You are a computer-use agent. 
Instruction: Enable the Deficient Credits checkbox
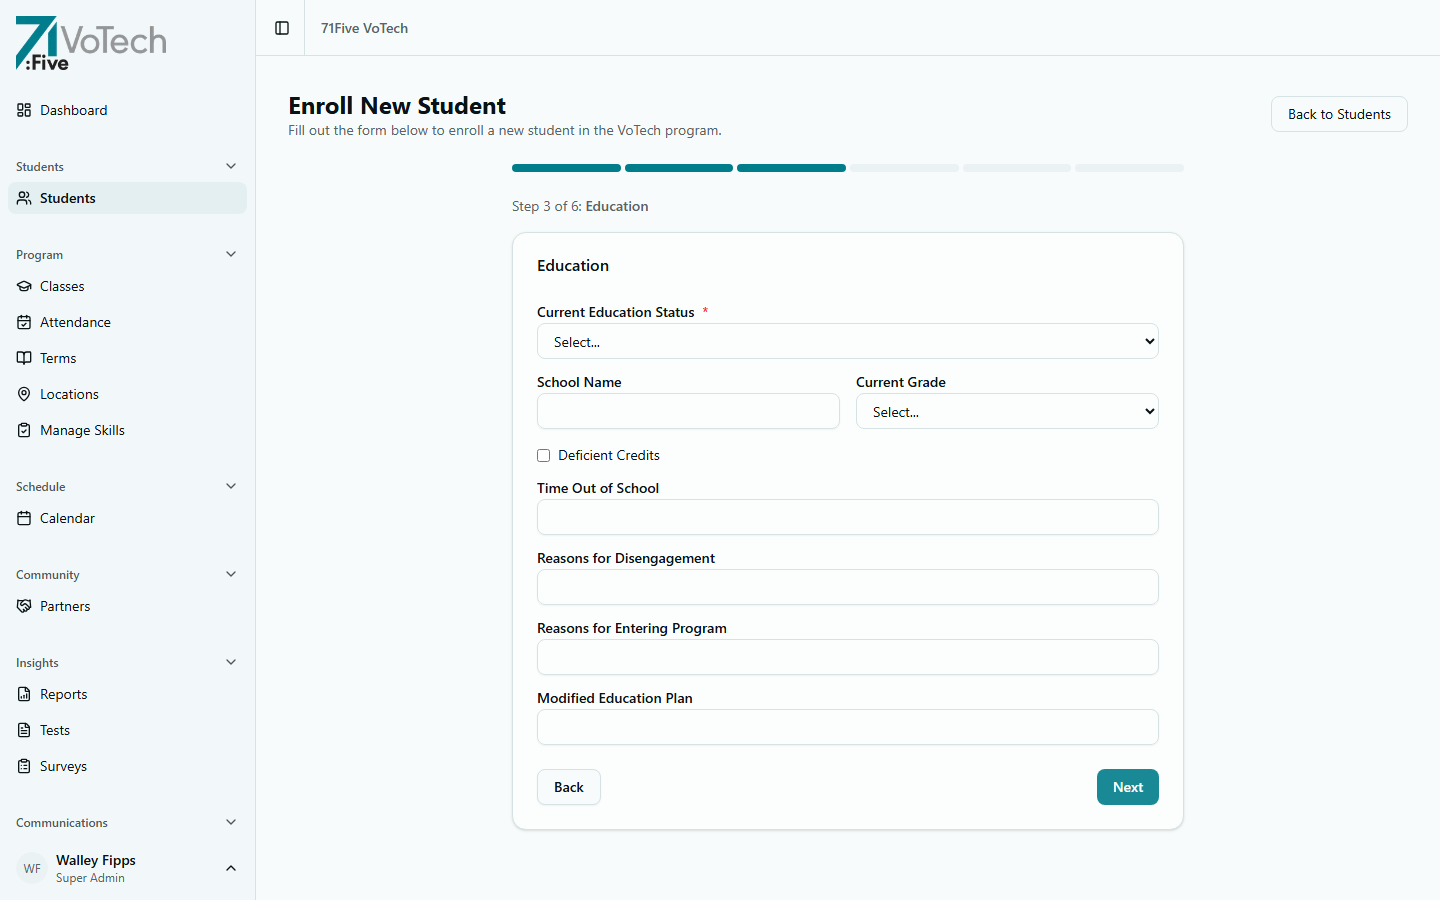click(543, 455)
